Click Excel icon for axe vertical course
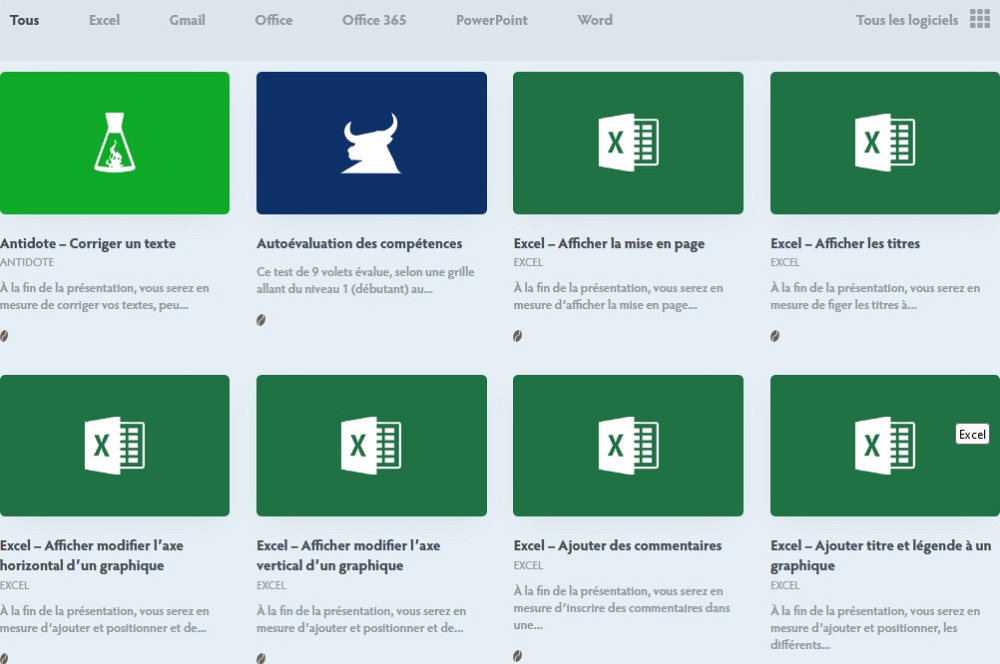 tap(371, 446)
